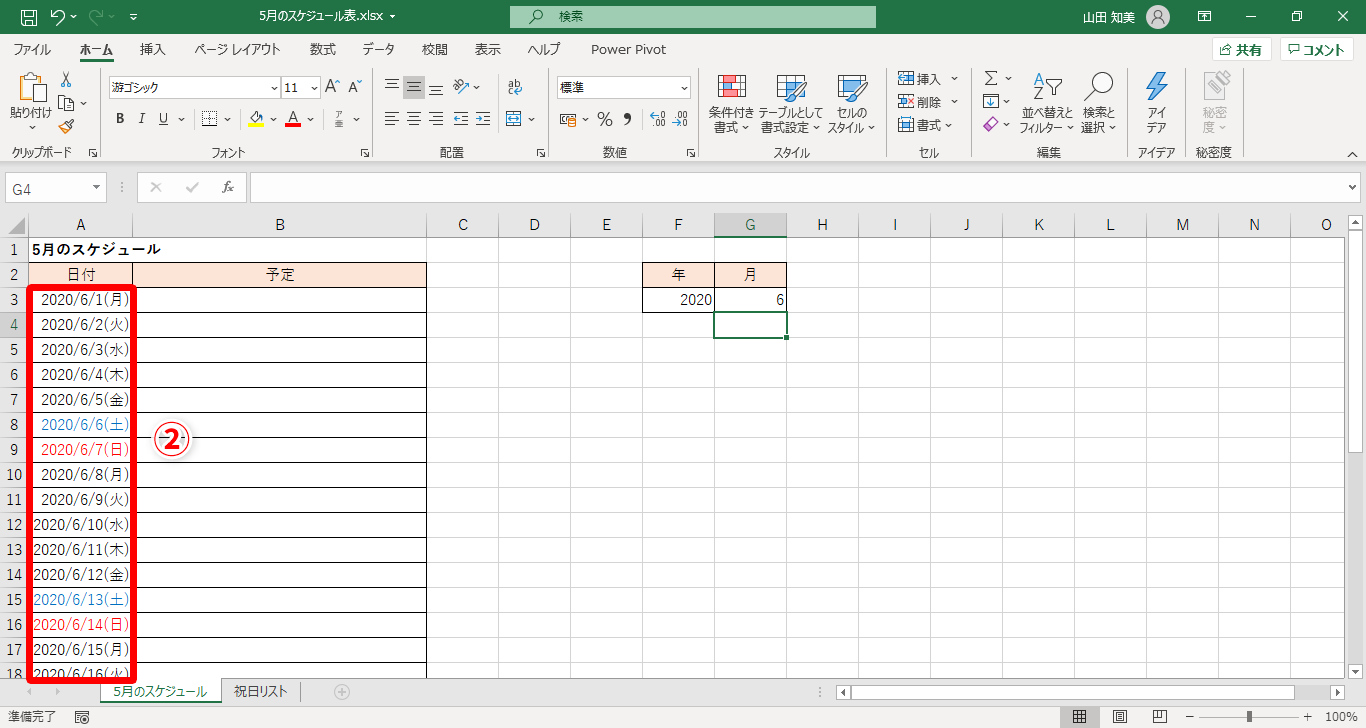Click the Increase Decimal icon
Viewport: 1366px width, 728px height.
coord(657,119)
